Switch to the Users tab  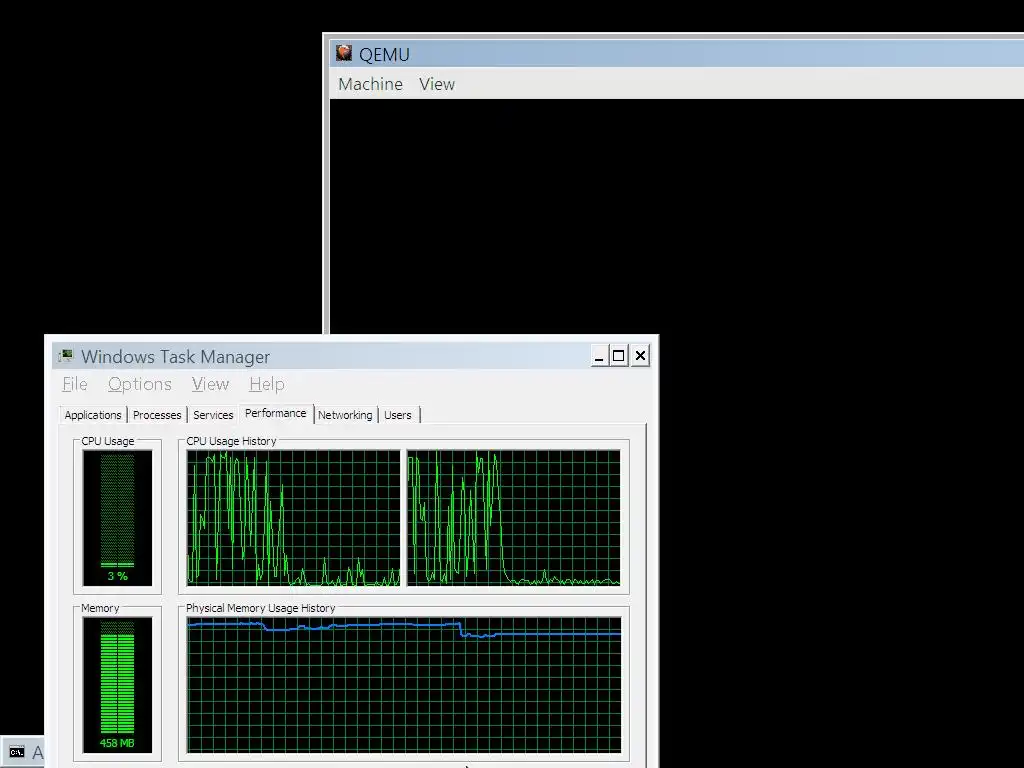[398, 415]
